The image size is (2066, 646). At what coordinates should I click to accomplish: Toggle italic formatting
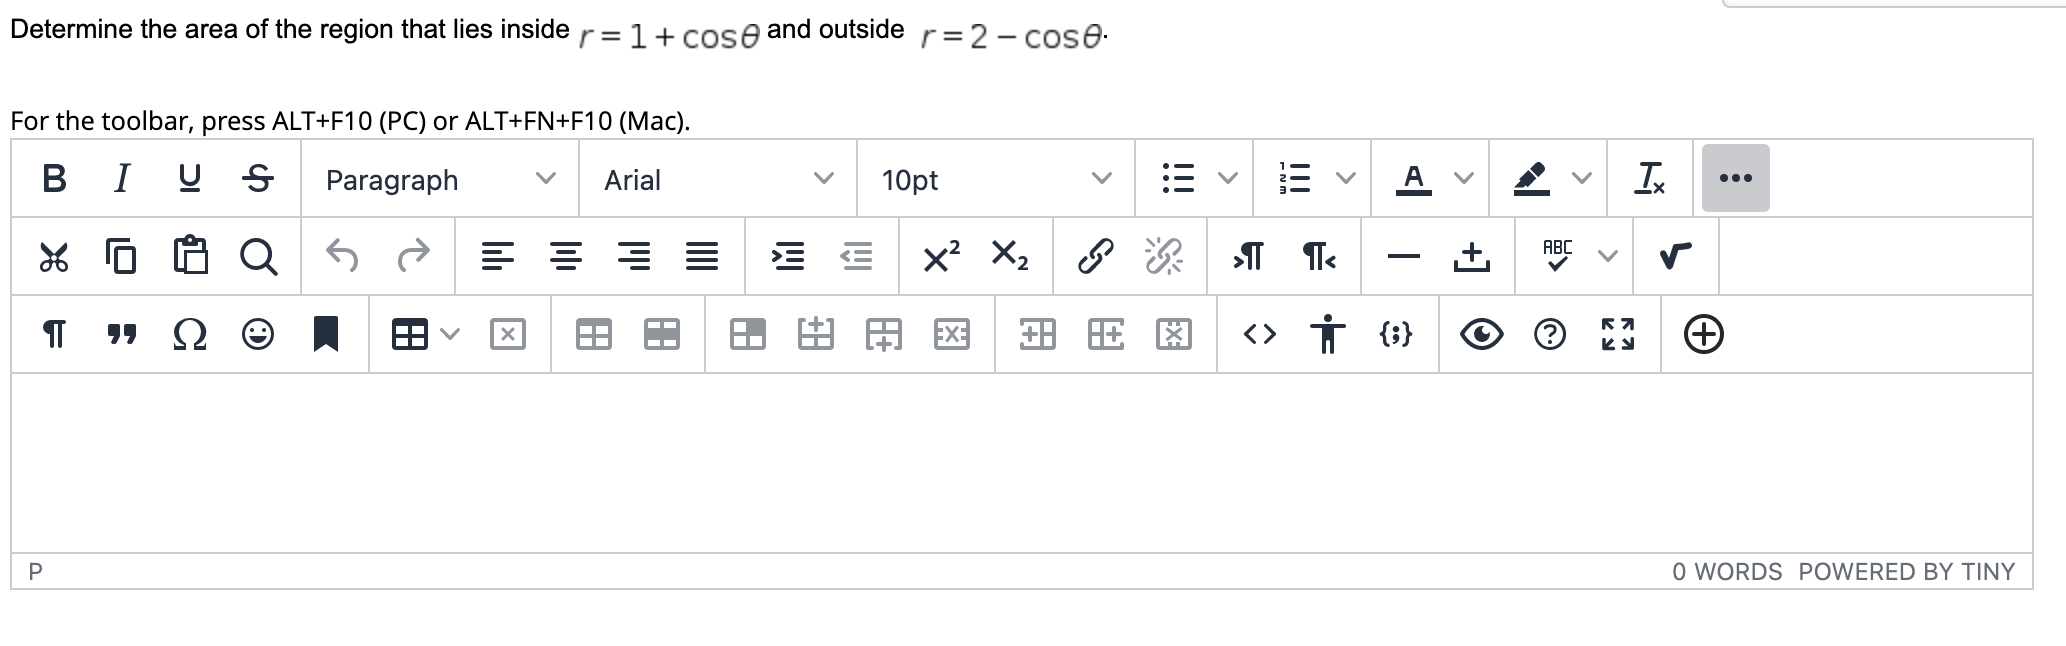tap(121, 178)
